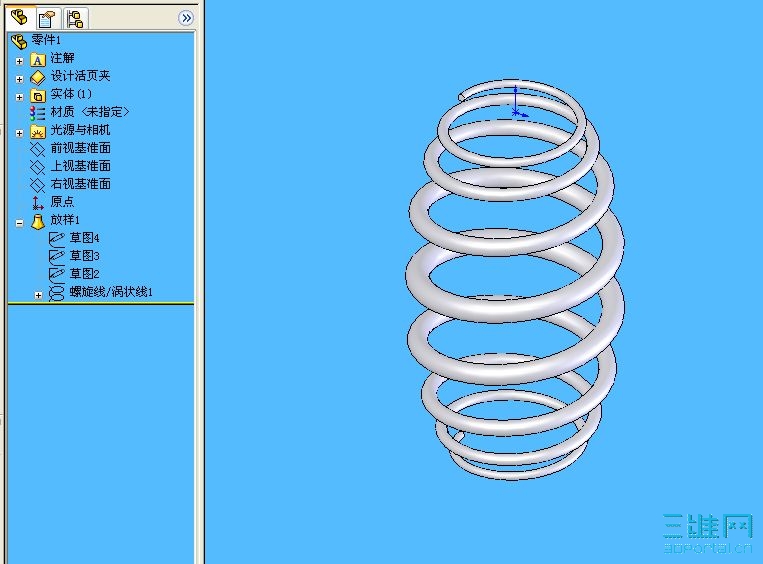This screenshot has width=763, height=564.
Task: Click the 右视基准面 plane icon
Action: tap(37, 185)
